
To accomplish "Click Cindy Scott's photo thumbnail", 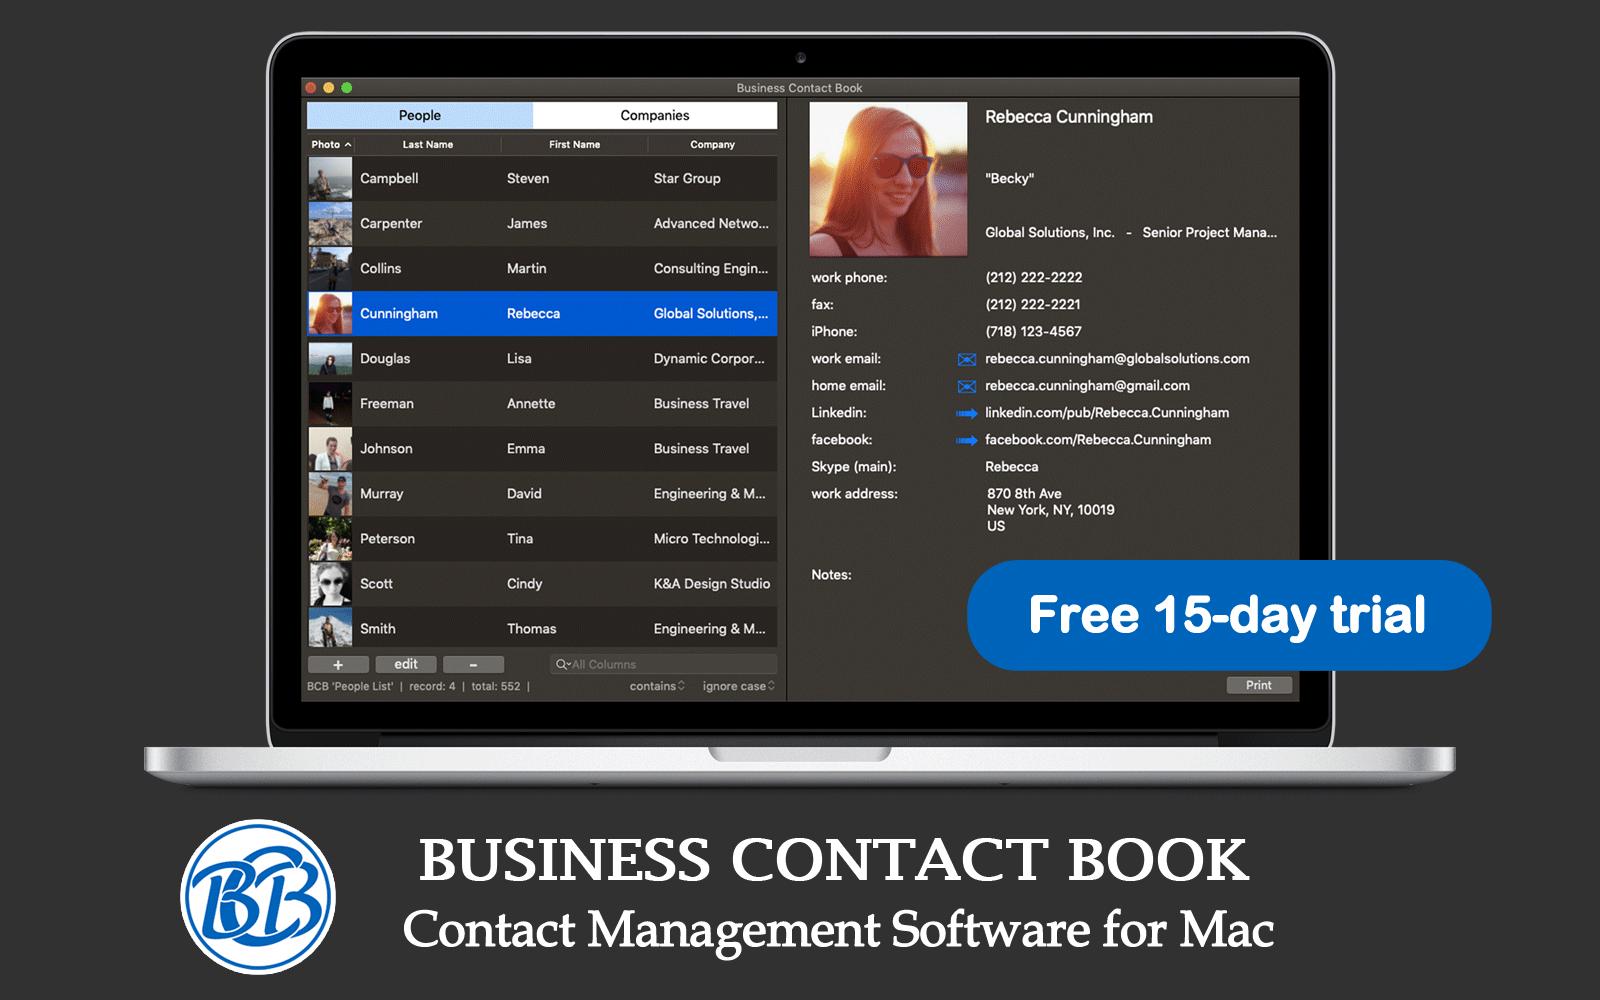I will (330, 584).
